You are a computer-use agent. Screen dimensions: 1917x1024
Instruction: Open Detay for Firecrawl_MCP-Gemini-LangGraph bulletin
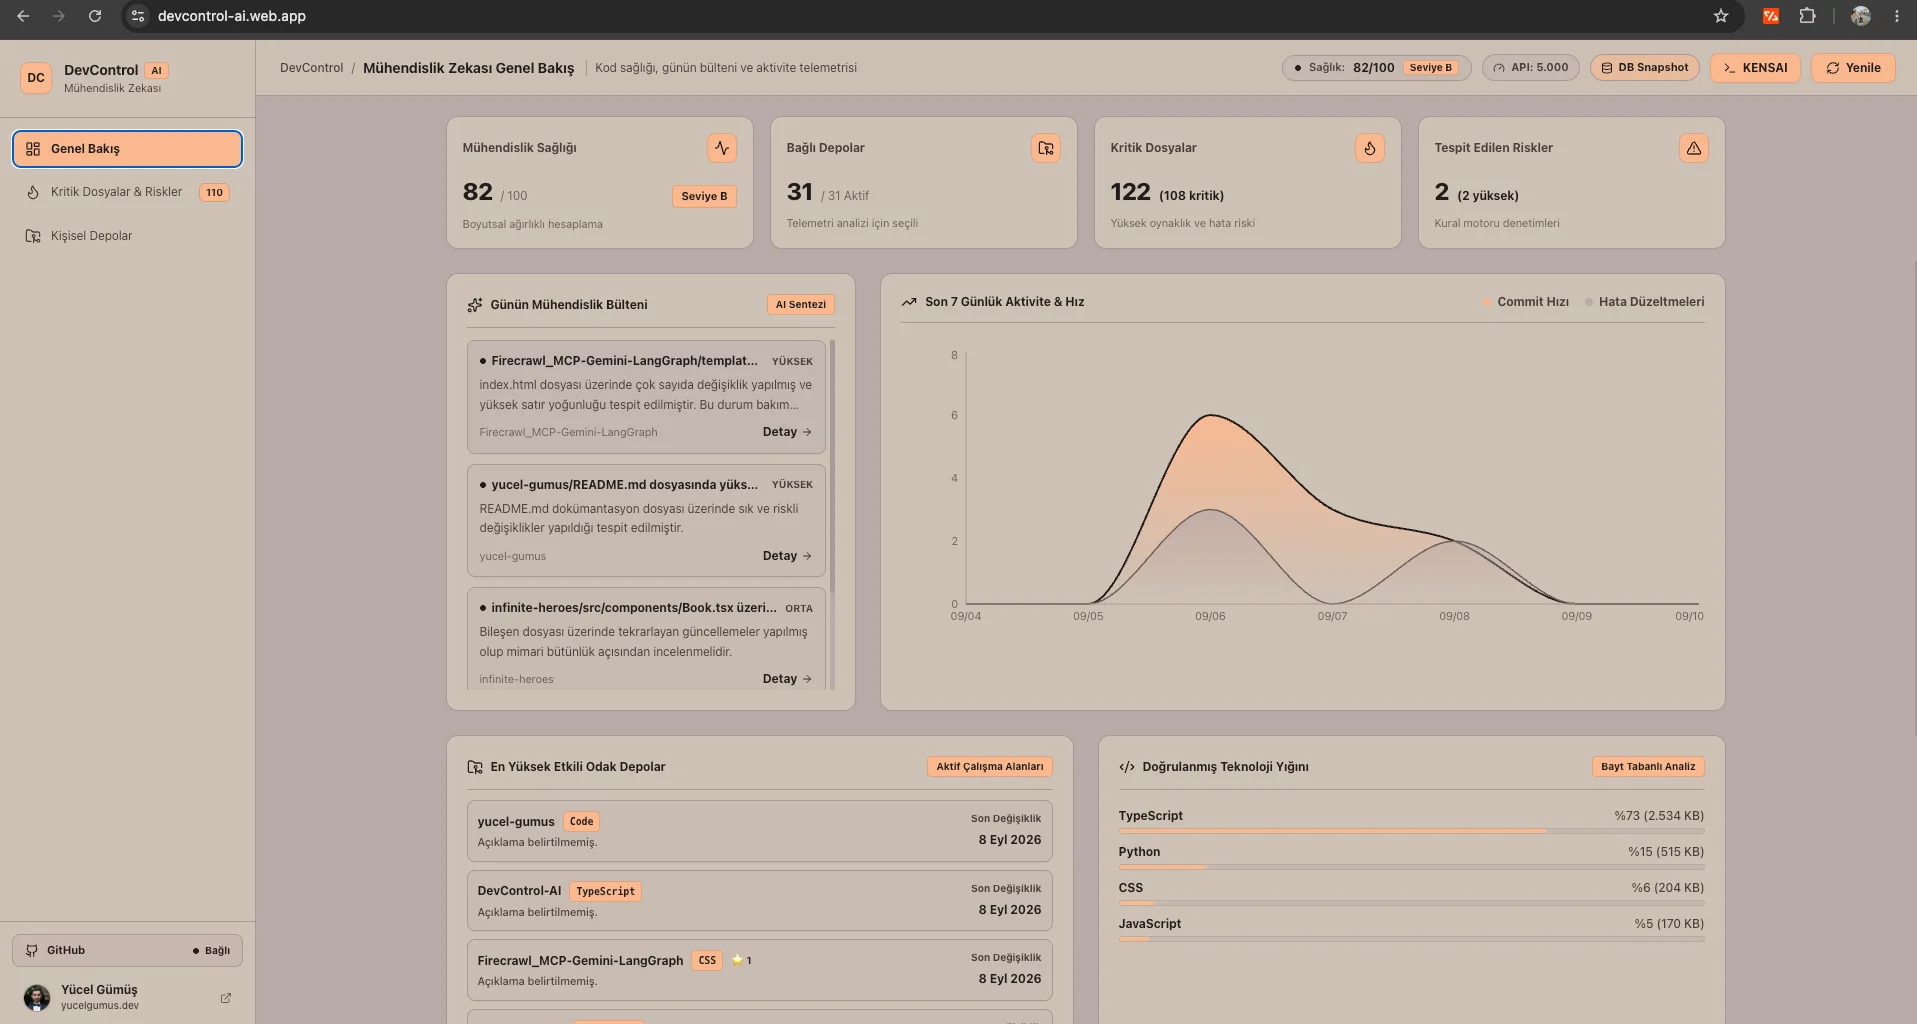(787, 432)
